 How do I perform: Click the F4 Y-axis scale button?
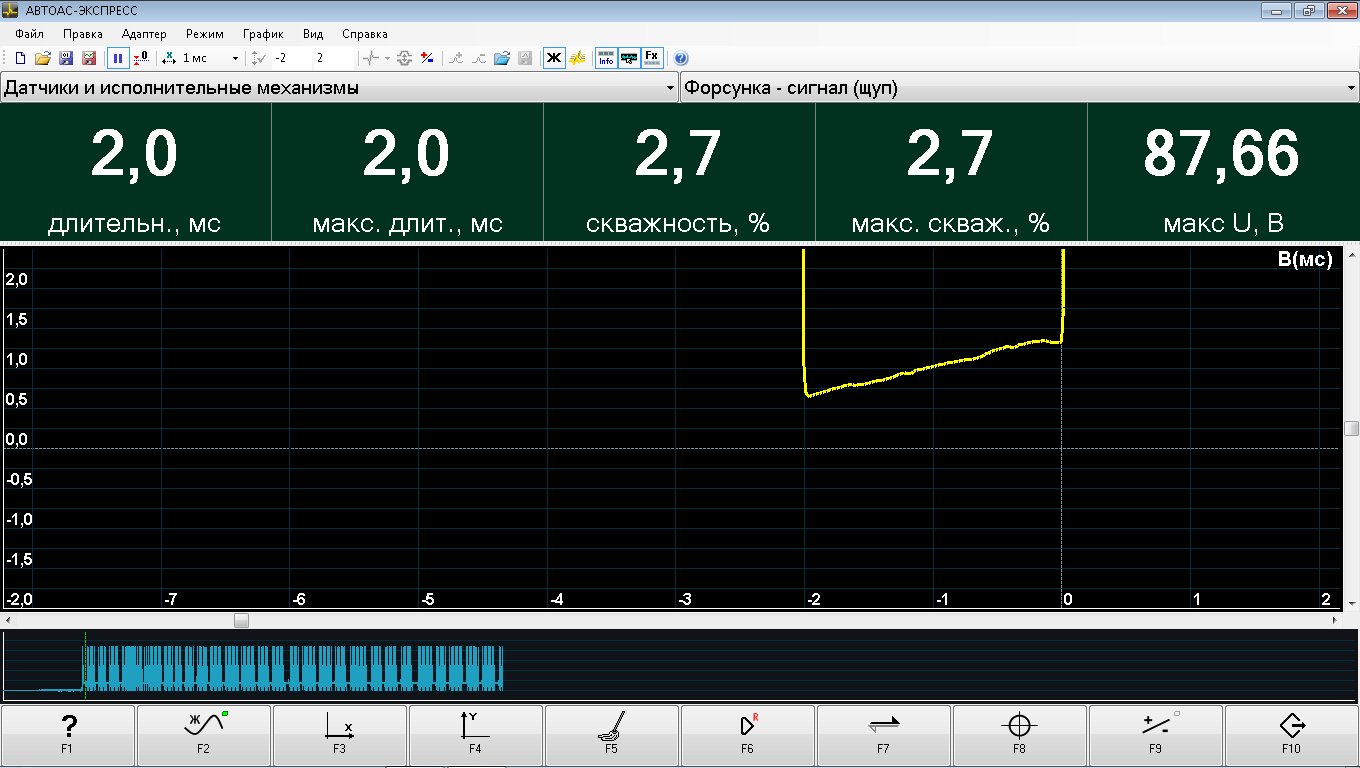pos(475,735)
